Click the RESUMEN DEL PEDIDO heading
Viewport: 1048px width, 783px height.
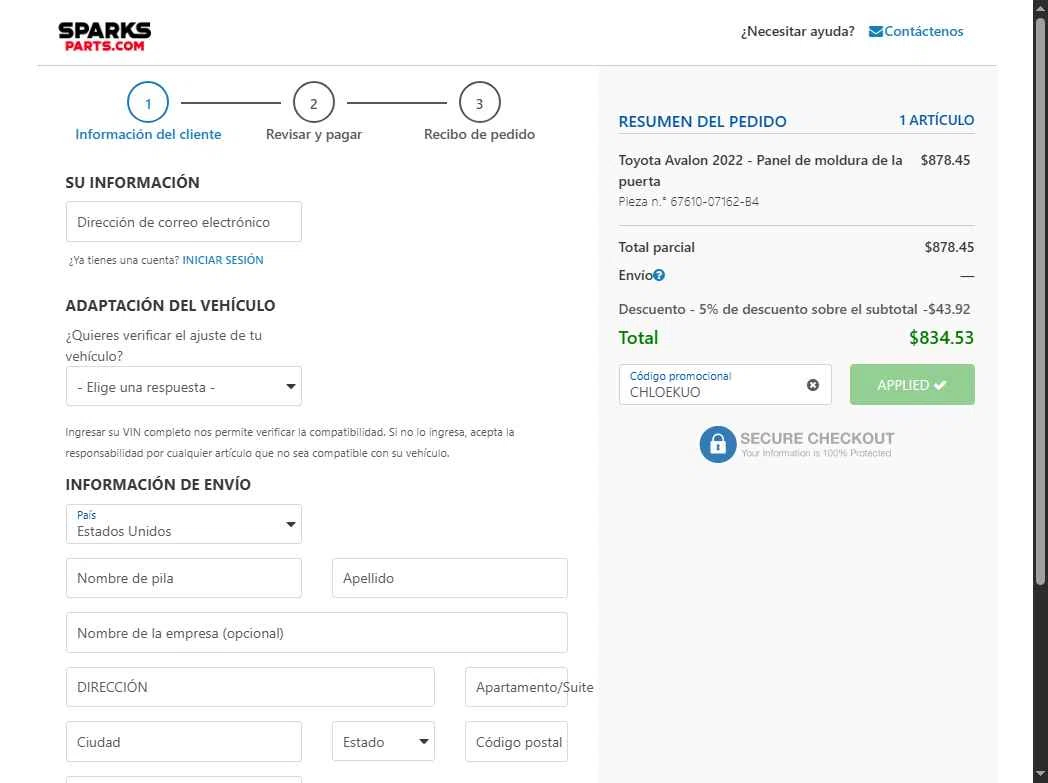[702, 122]
